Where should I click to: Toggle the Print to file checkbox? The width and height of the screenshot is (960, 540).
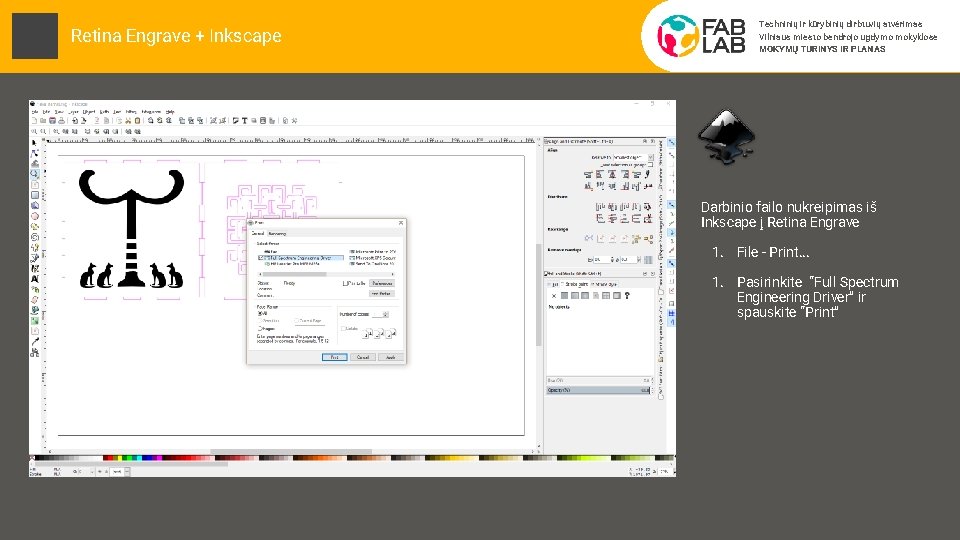pyautogui.click(x=345, y=283)
